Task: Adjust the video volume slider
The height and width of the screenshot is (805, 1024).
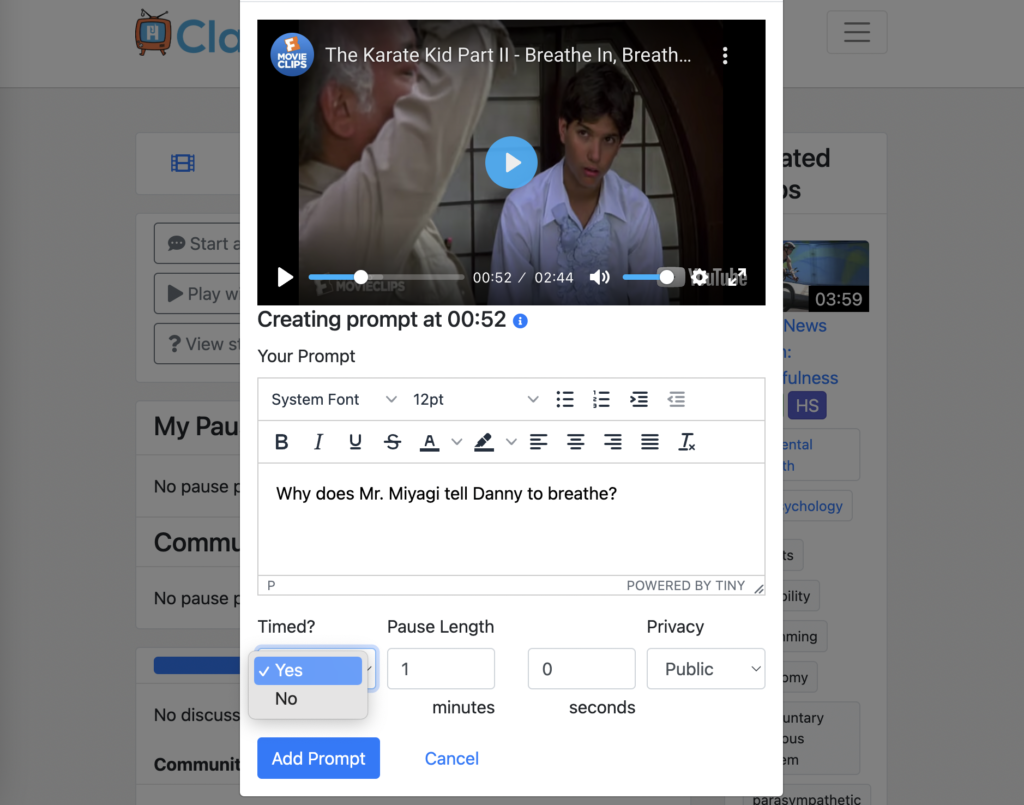Action: point(649,277)
